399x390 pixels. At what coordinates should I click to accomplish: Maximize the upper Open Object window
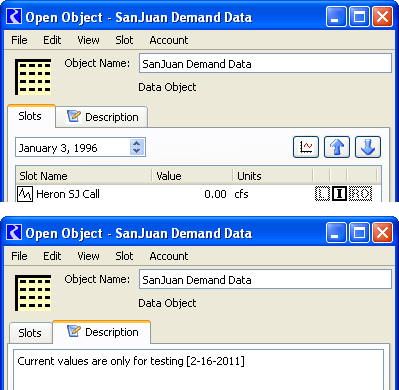[x=359, y=17]
